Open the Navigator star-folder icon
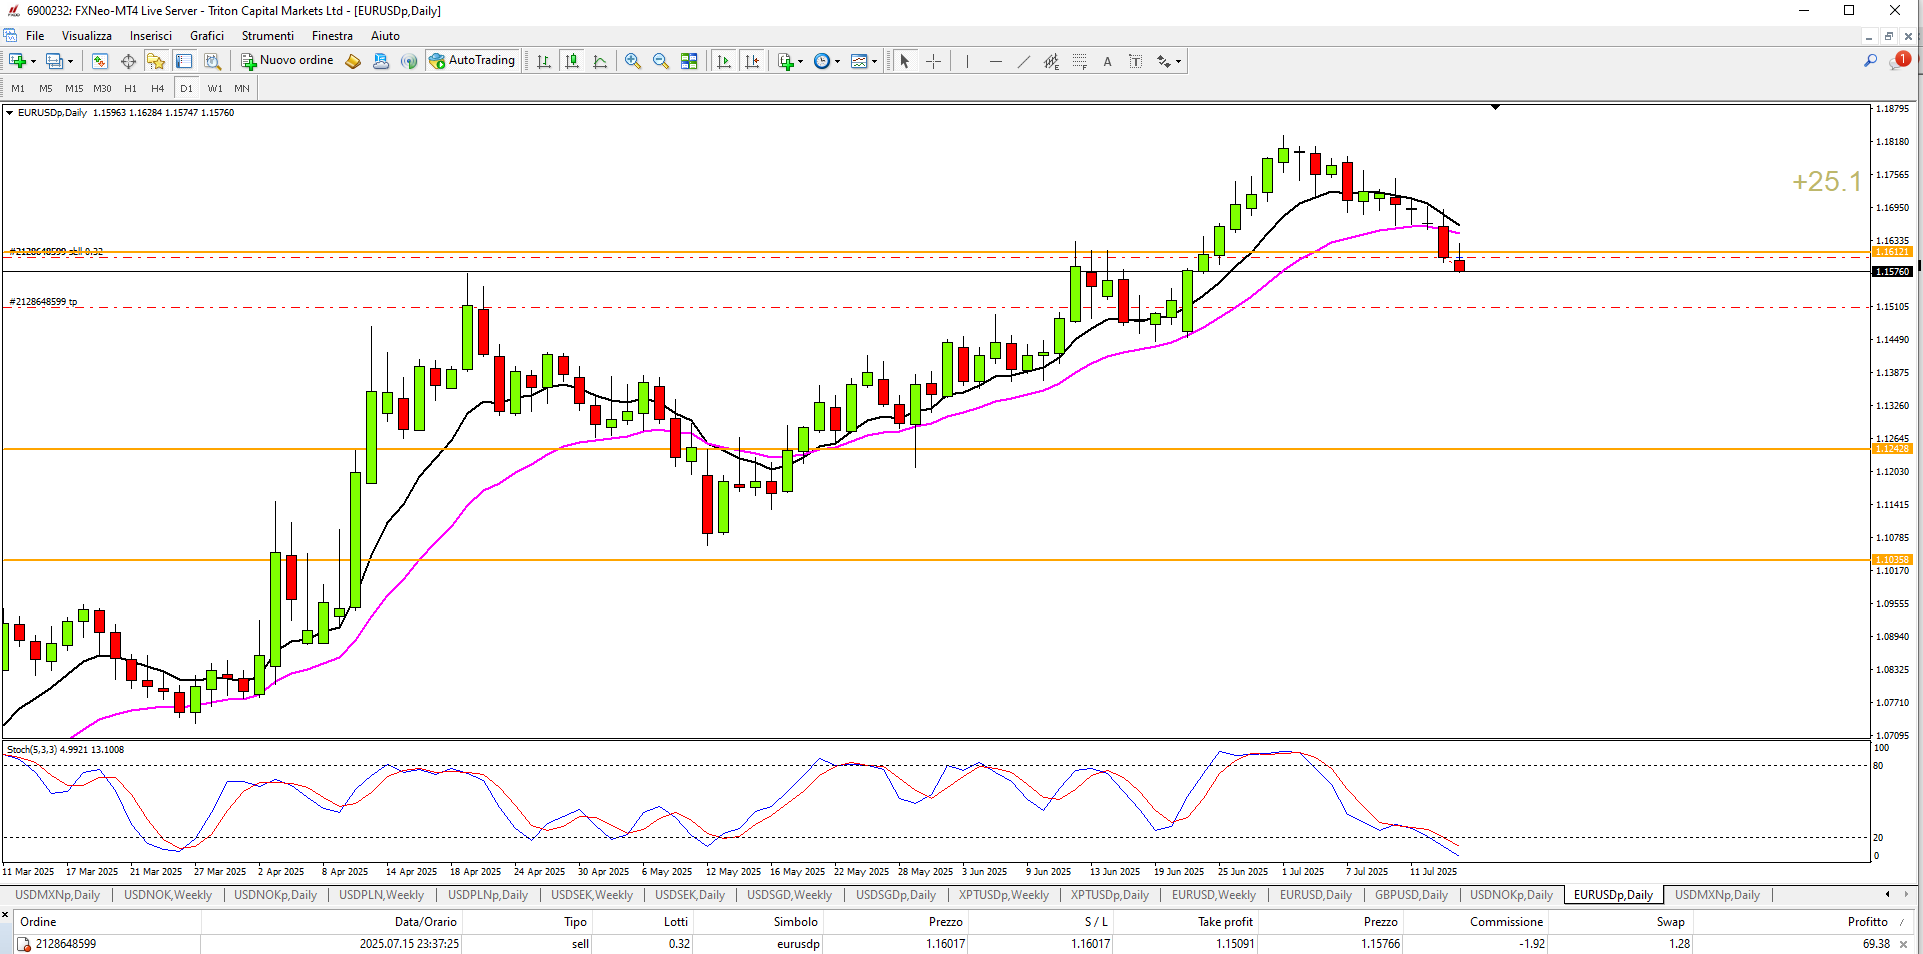Screen dimensions: 1923x954 click(x=156, y=61)
